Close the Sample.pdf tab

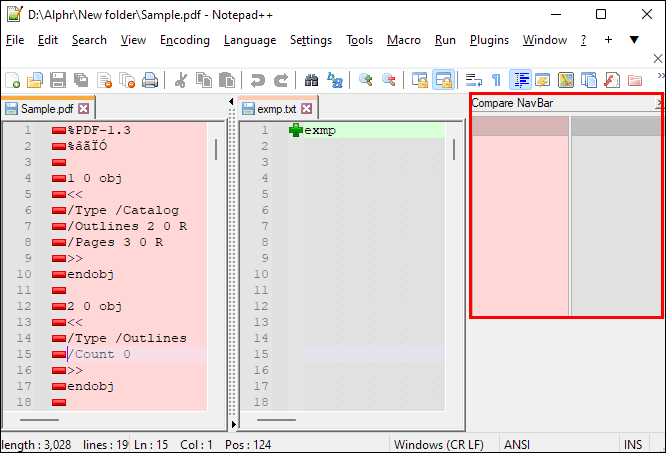pos(84,109)
